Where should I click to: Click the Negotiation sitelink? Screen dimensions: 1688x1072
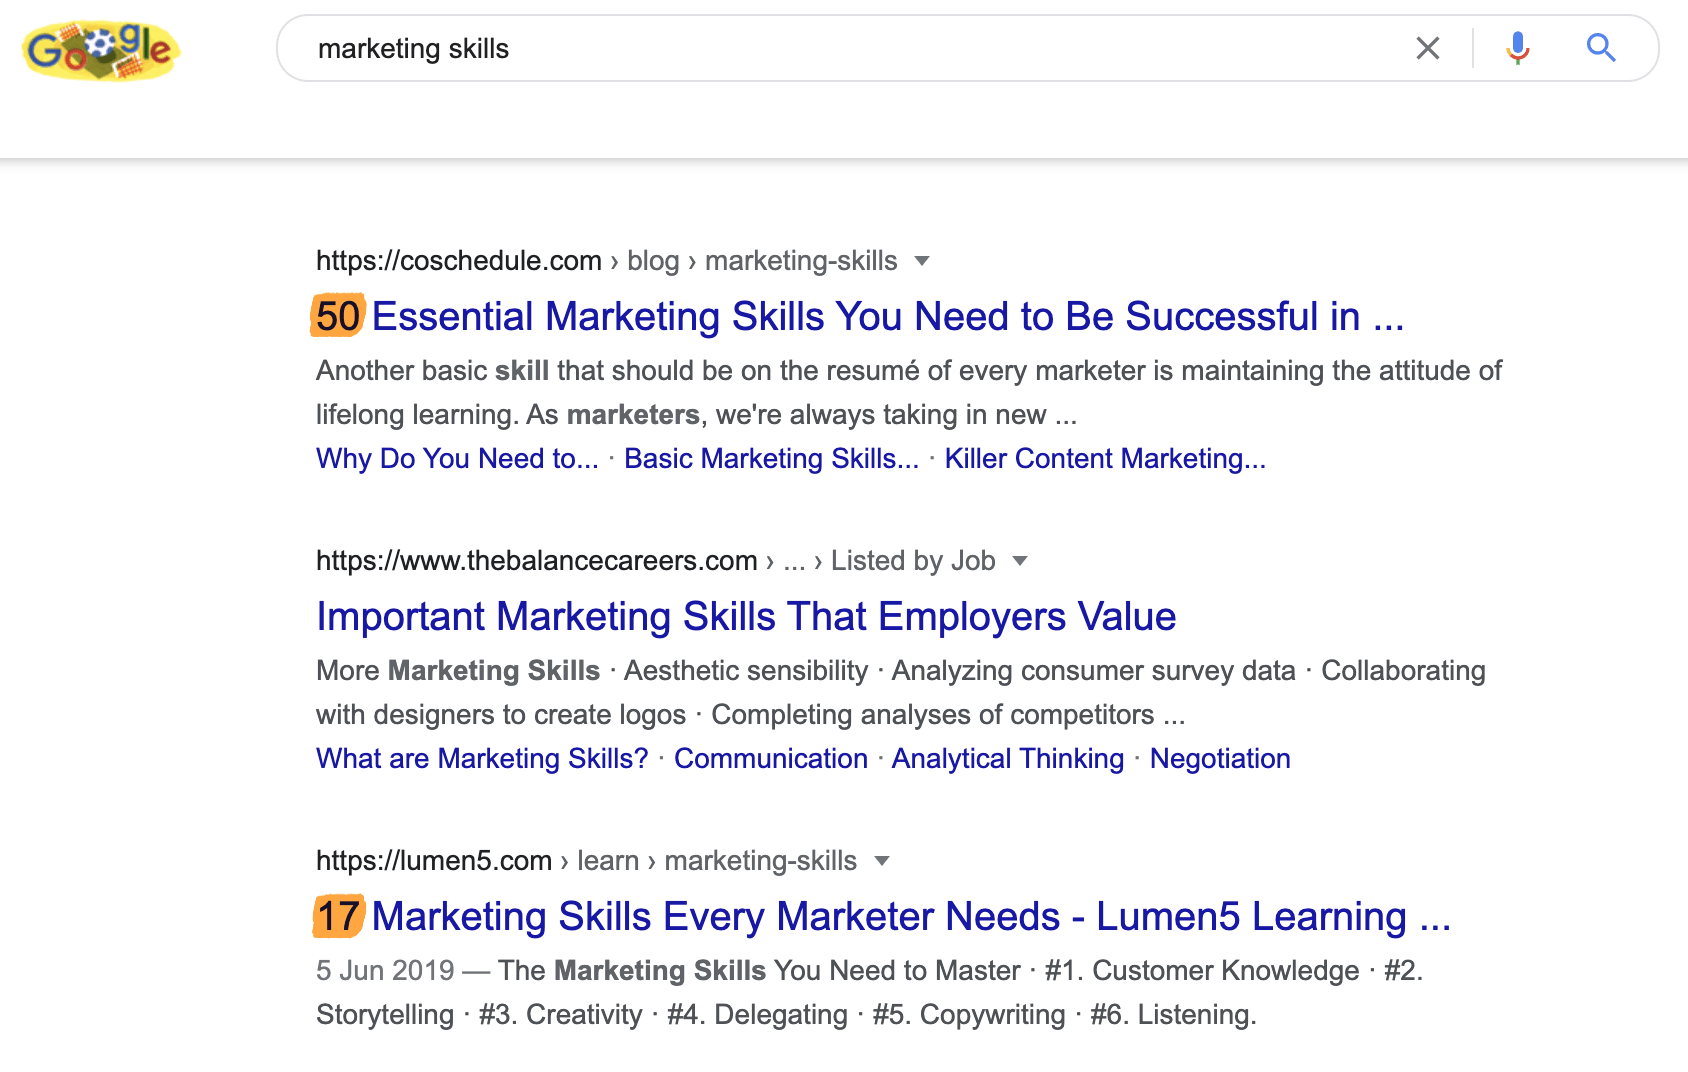(x=1220, y=759)
